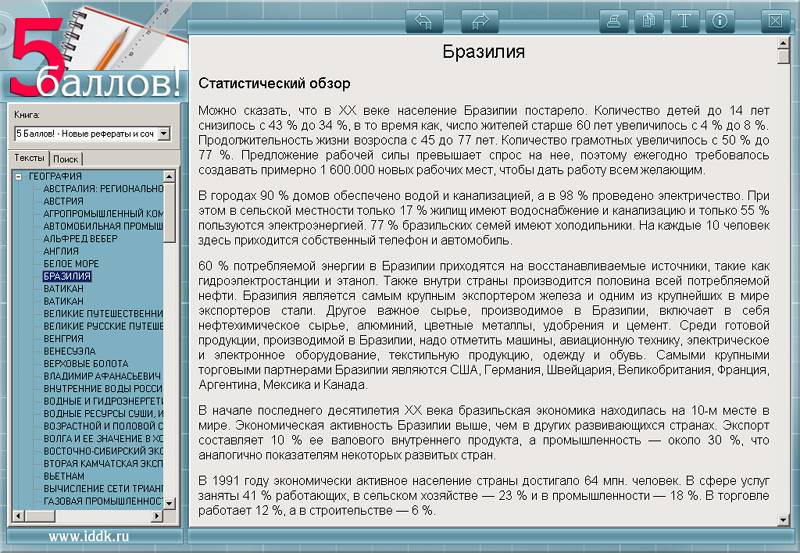This screenshot has height=553, width=800.
Task: Open ВОДНЫЕ РЕСУРСЫ СУШИ topic
Action: (103, 414)
